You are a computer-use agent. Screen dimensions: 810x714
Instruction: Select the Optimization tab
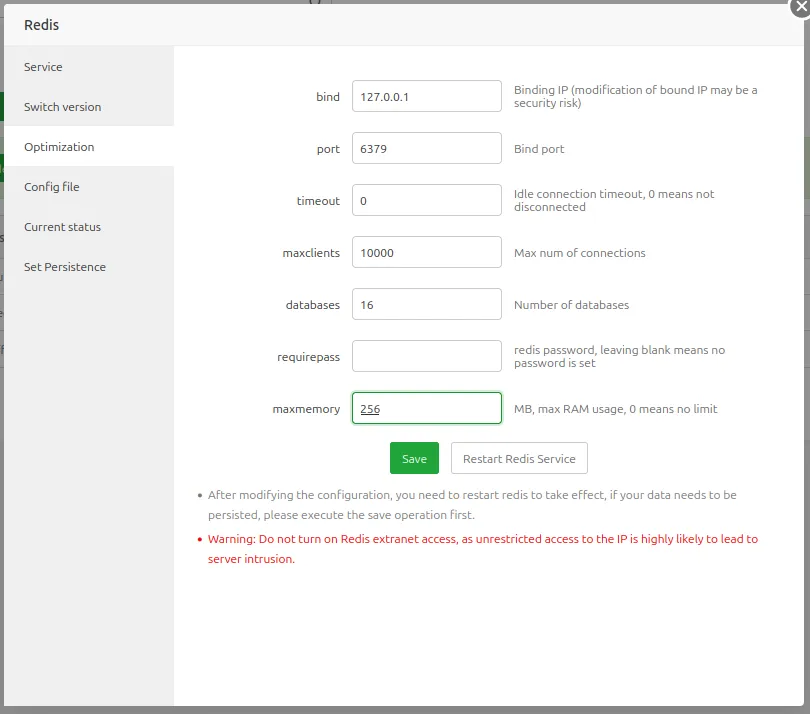coord(89,147)
